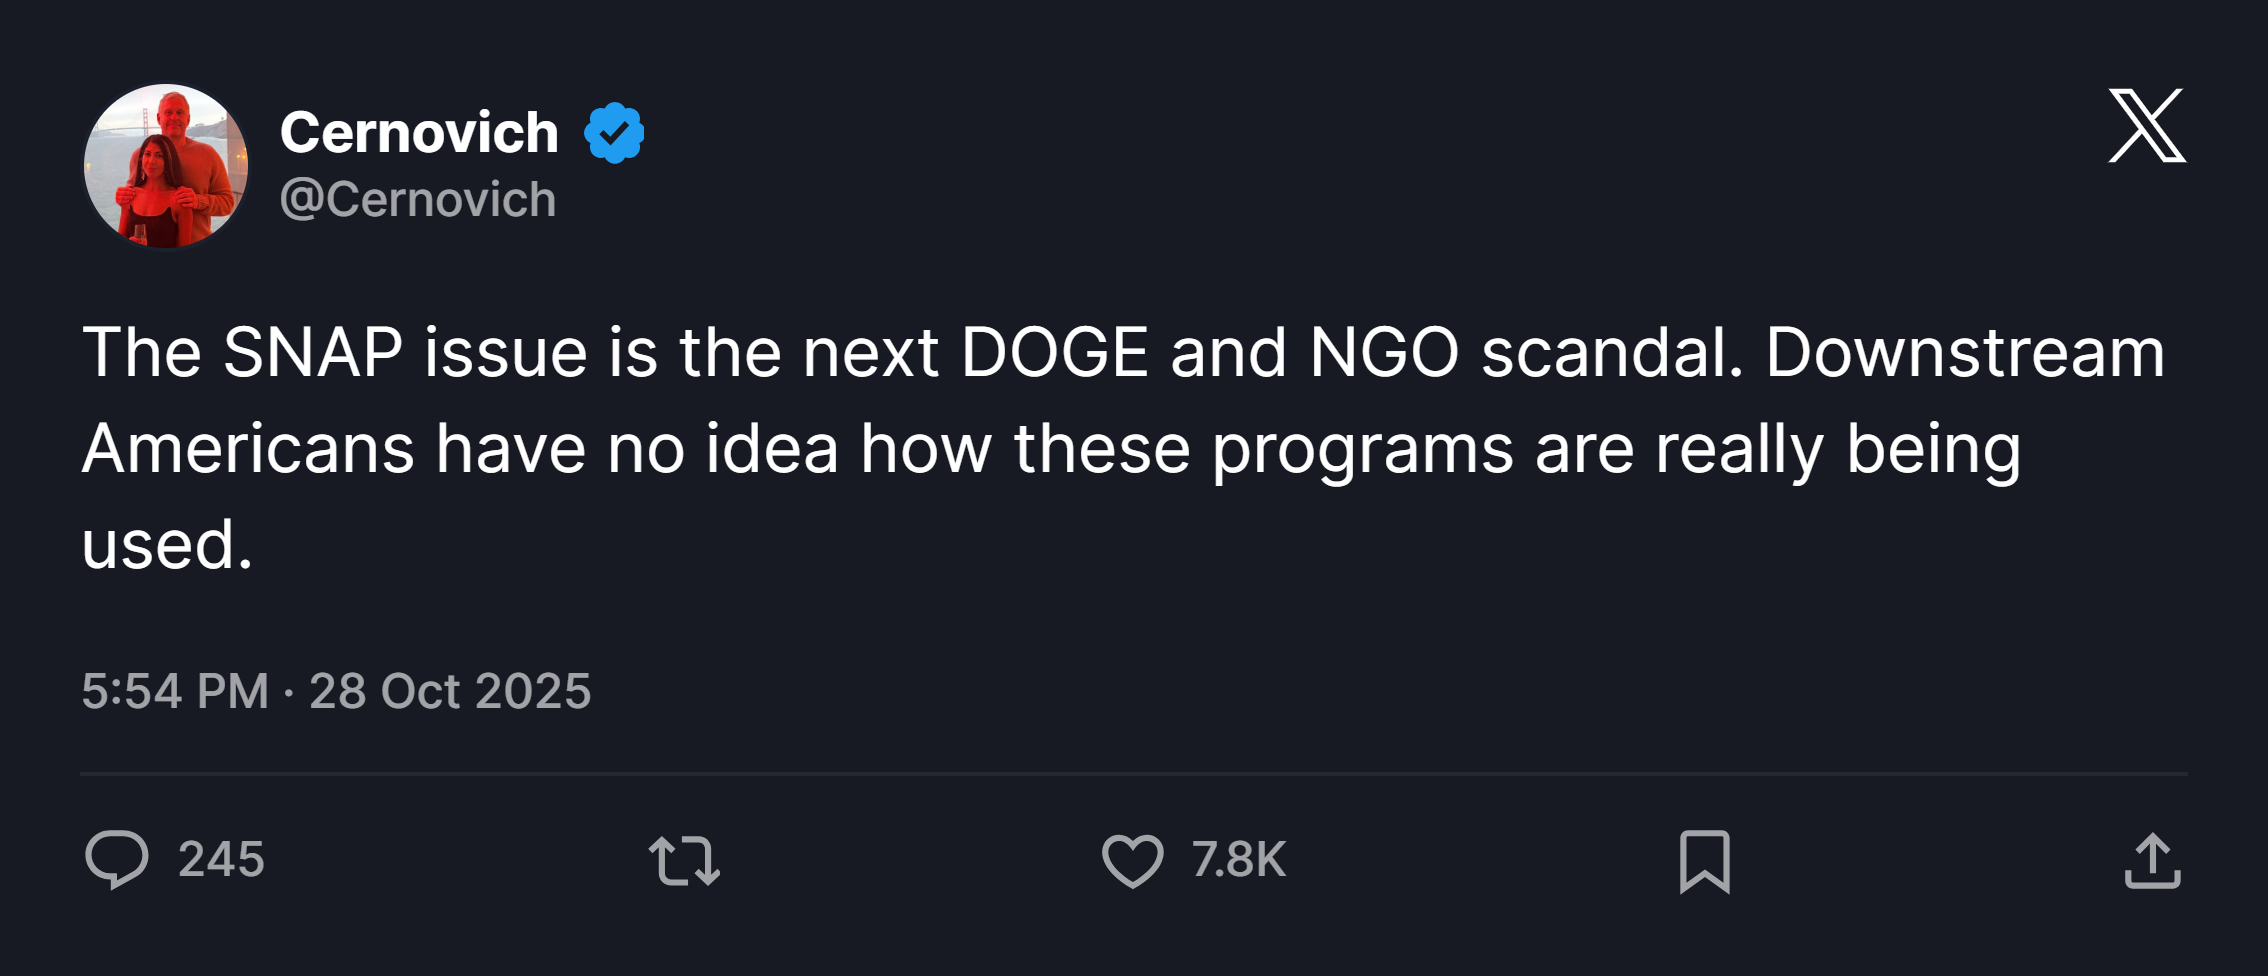
Task: Click the date 28 Oct 2025
Action: [x=450, y=691]
